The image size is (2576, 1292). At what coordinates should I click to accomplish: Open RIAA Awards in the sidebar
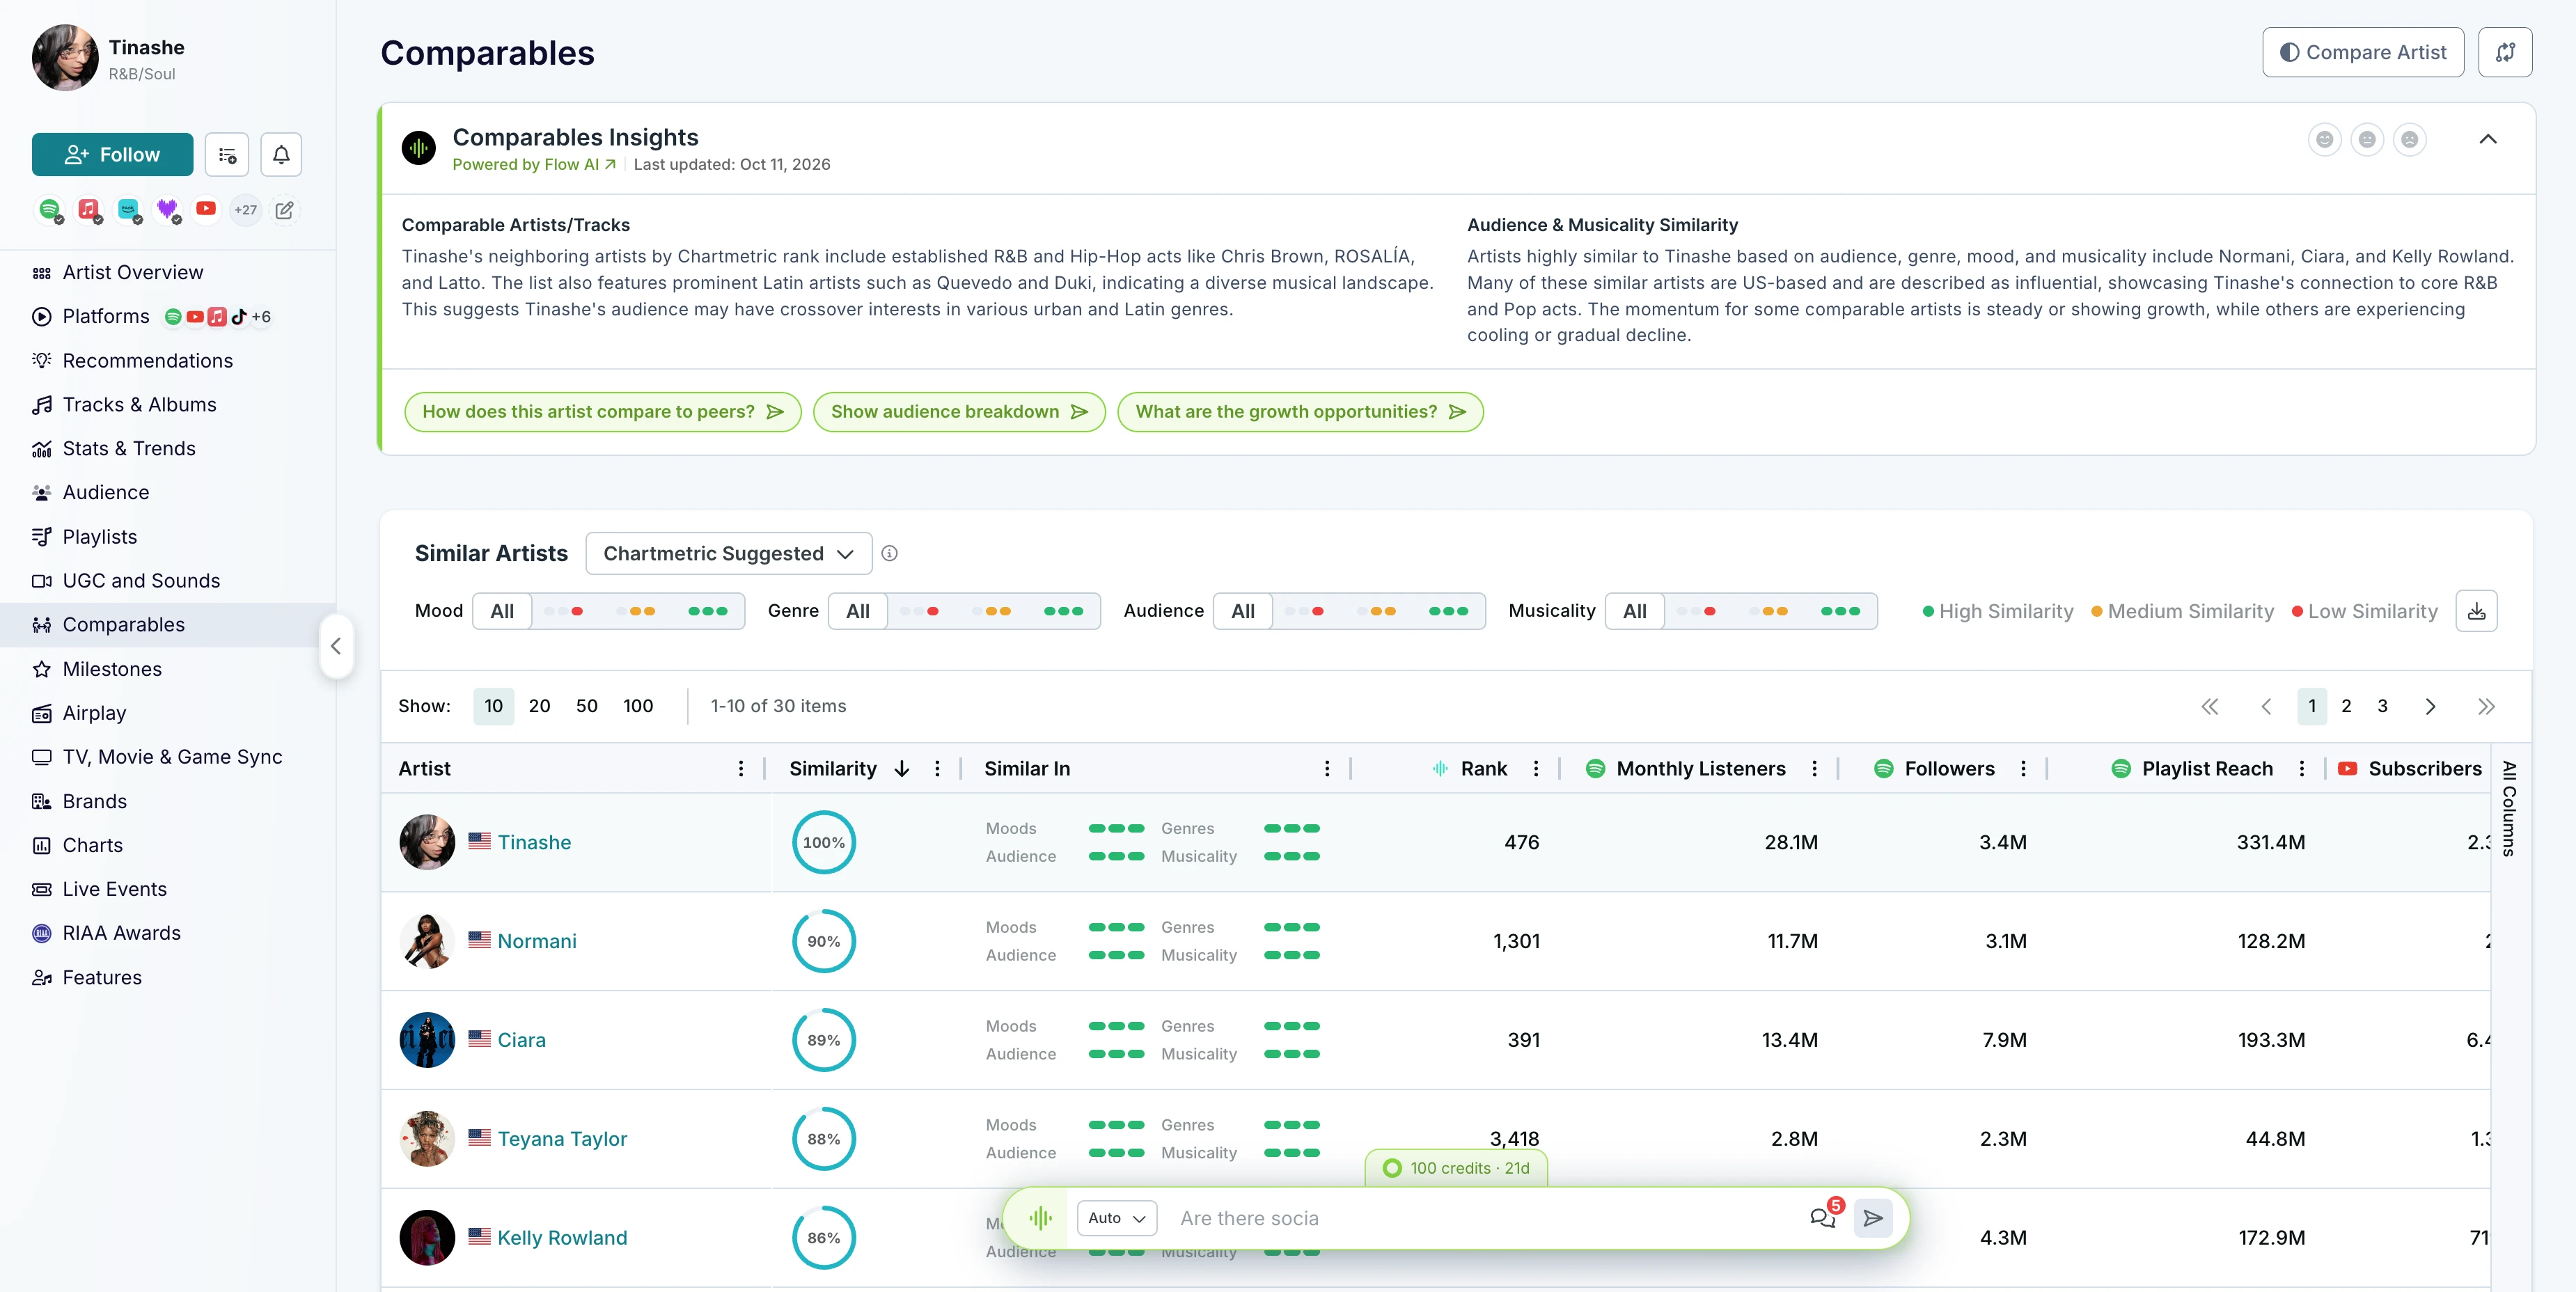[x=121, y=933]
